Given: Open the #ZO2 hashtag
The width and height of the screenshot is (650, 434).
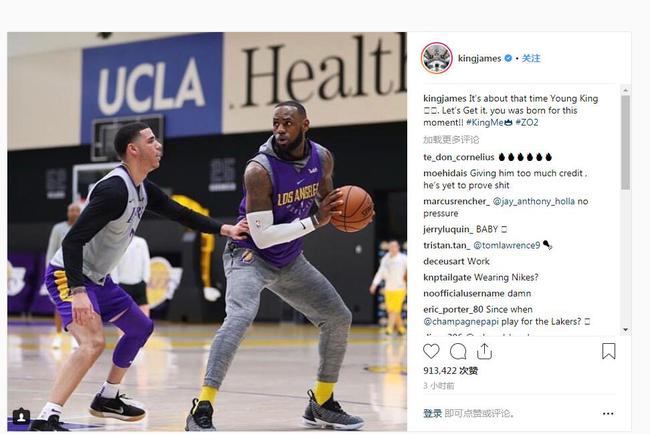Looking at the screenshot, I should [x=526, y=123].
